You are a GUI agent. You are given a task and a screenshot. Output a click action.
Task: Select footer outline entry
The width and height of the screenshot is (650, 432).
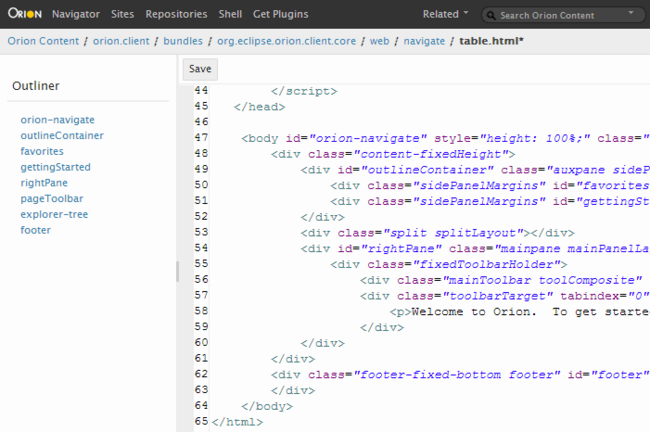(36, 230)
